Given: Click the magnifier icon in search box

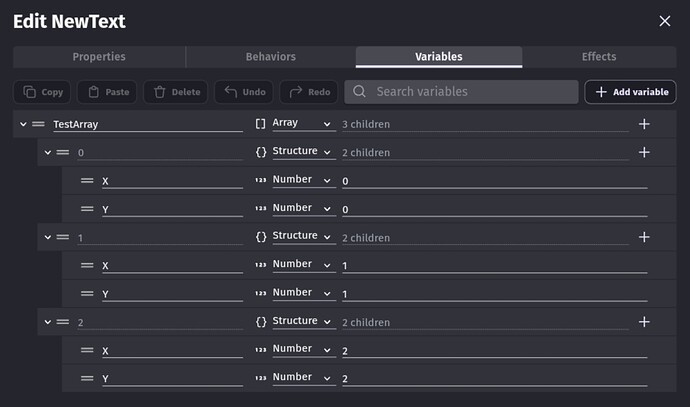Looking at the screenshot, I should coord(359,92).
